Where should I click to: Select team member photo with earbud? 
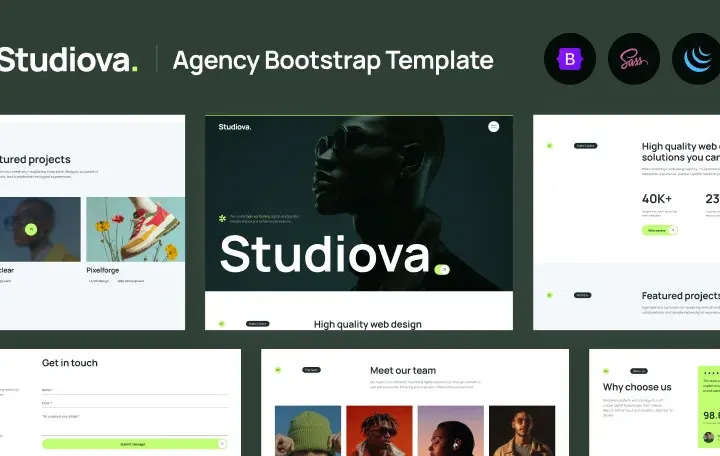point(450,431)
